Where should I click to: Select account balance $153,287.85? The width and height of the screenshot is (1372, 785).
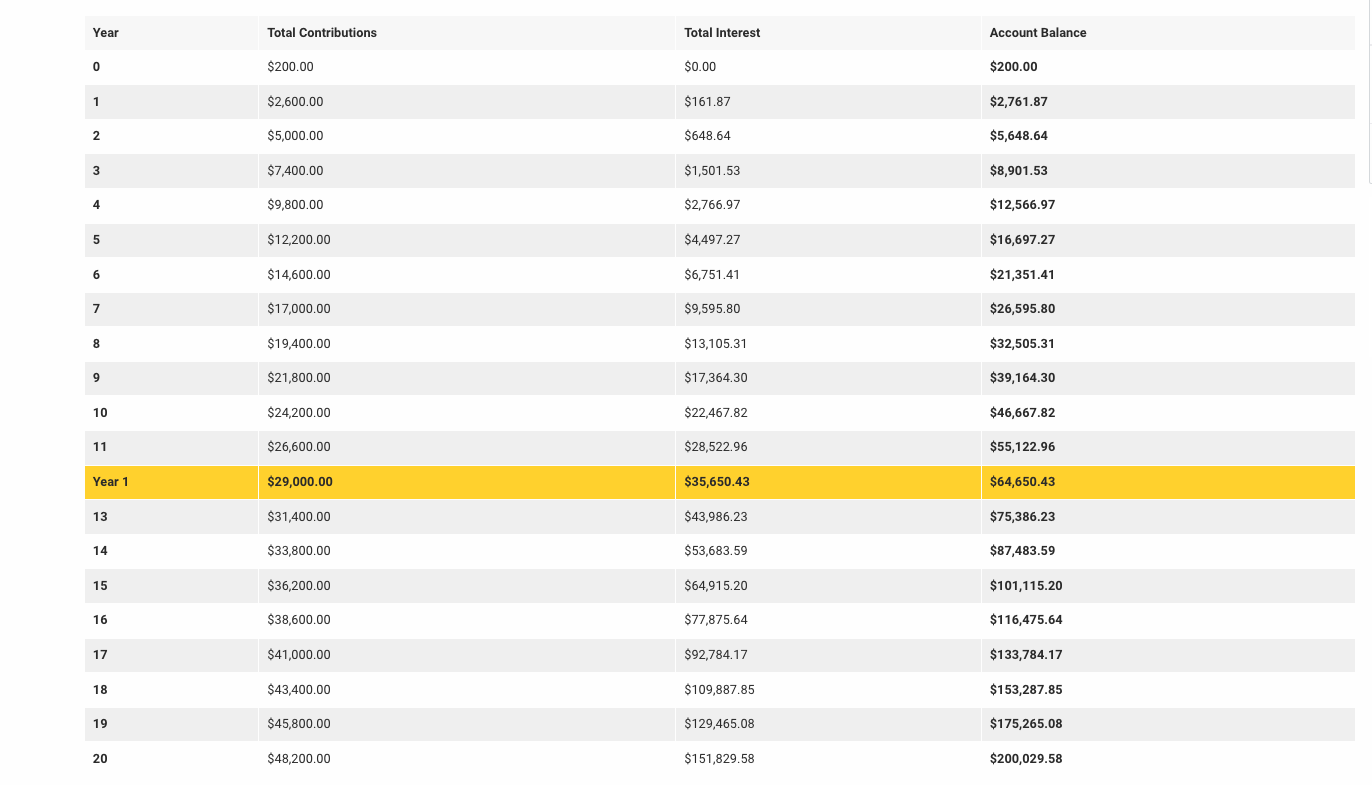click(x=1026, y=690)
